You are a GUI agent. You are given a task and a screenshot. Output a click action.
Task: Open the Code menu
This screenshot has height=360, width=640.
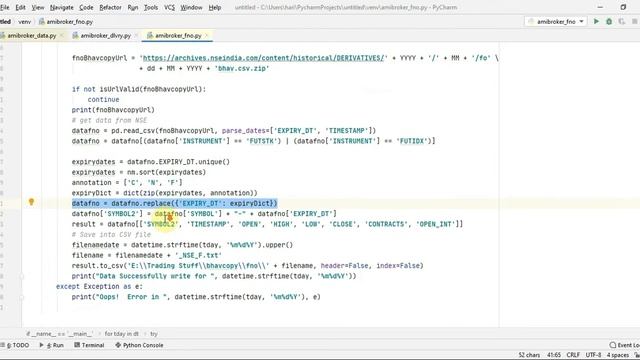(86, 7)
